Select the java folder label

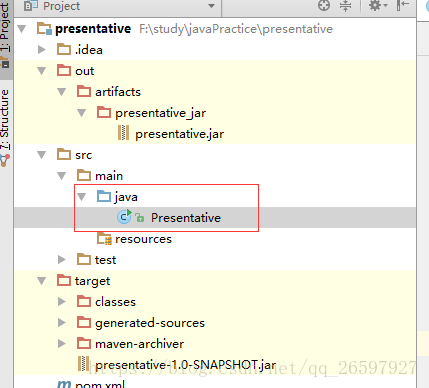click(x=126, y=197)
